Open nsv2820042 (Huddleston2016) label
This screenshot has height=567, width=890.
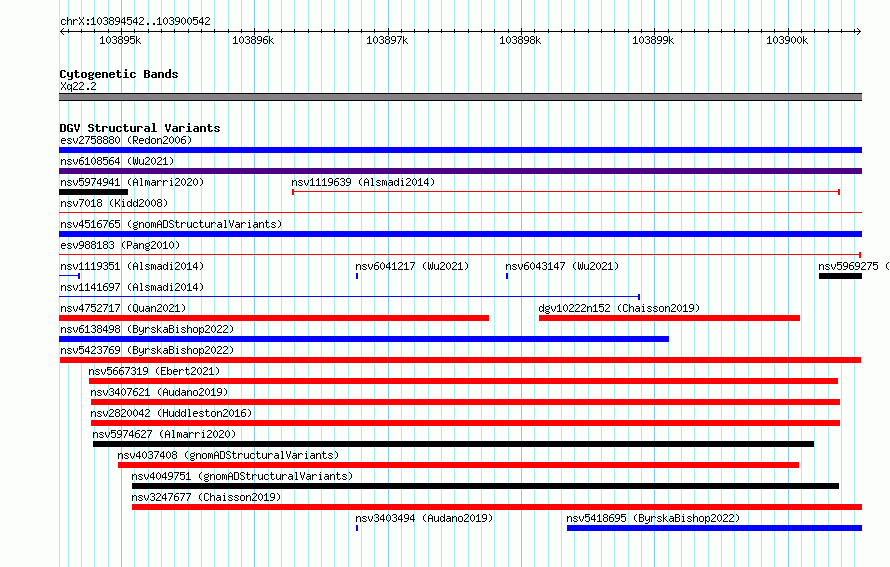point(171,413)
